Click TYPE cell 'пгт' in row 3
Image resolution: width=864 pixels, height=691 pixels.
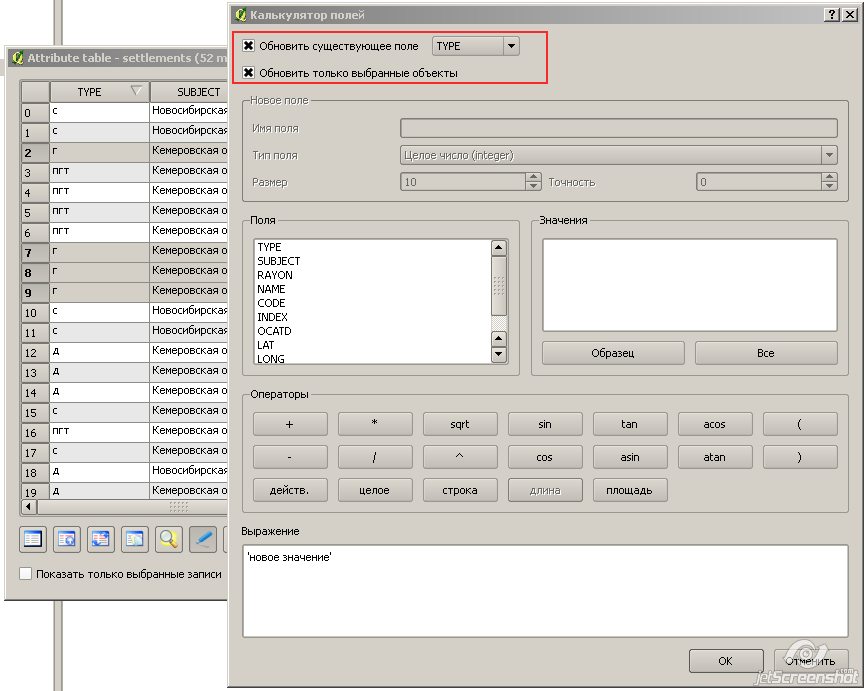(x=100, y=172)
